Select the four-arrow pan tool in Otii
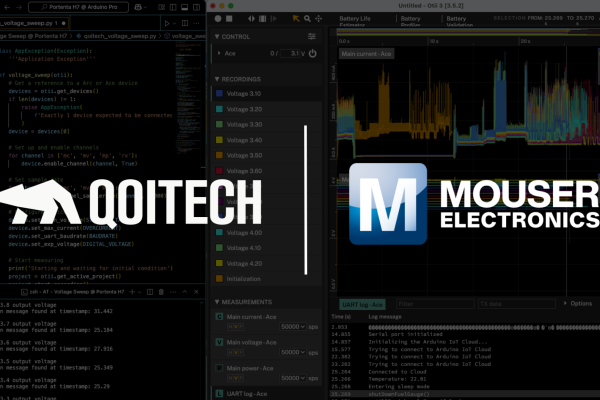 click(318, 18)
